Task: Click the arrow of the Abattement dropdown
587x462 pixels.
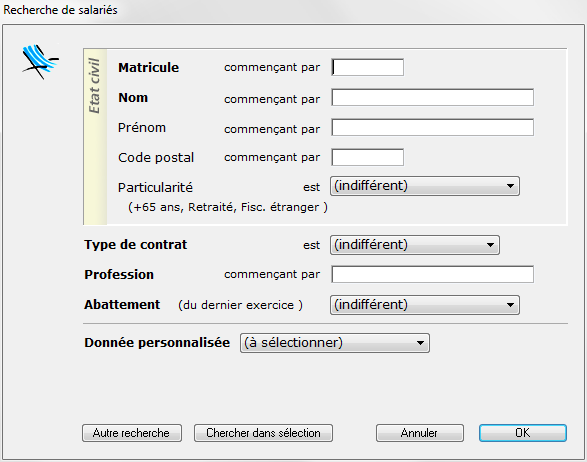Action: [510, 305]
